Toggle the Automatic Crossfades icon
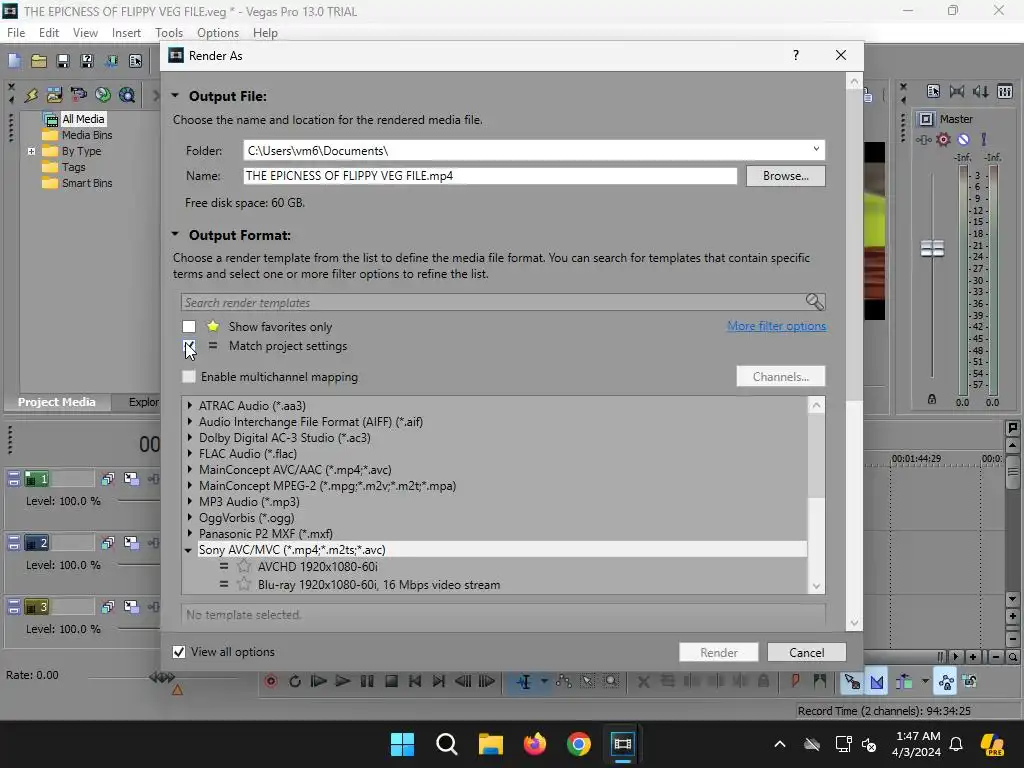Image resolution: width=1024 pixels, height=768 pixels. (877, 682)
